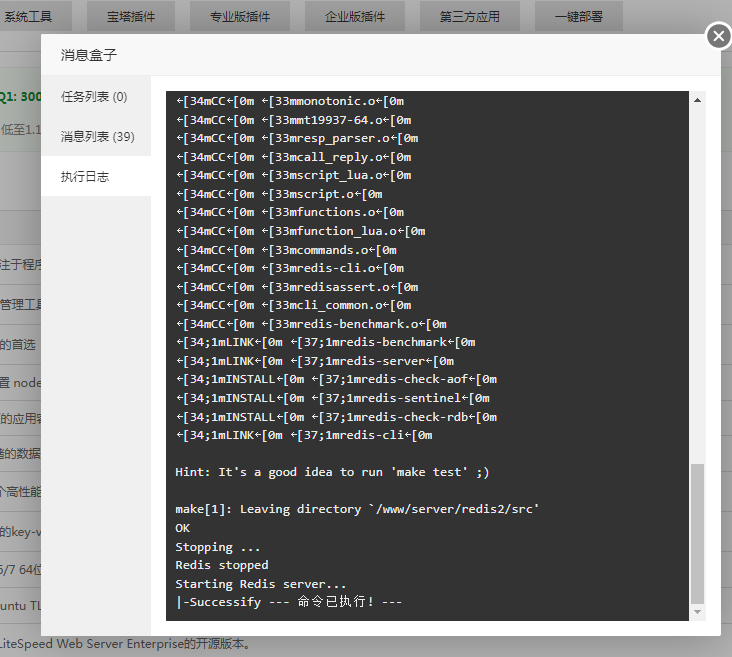
Task: Click log line containing mt19937-64.o
Action: (294, 120)
